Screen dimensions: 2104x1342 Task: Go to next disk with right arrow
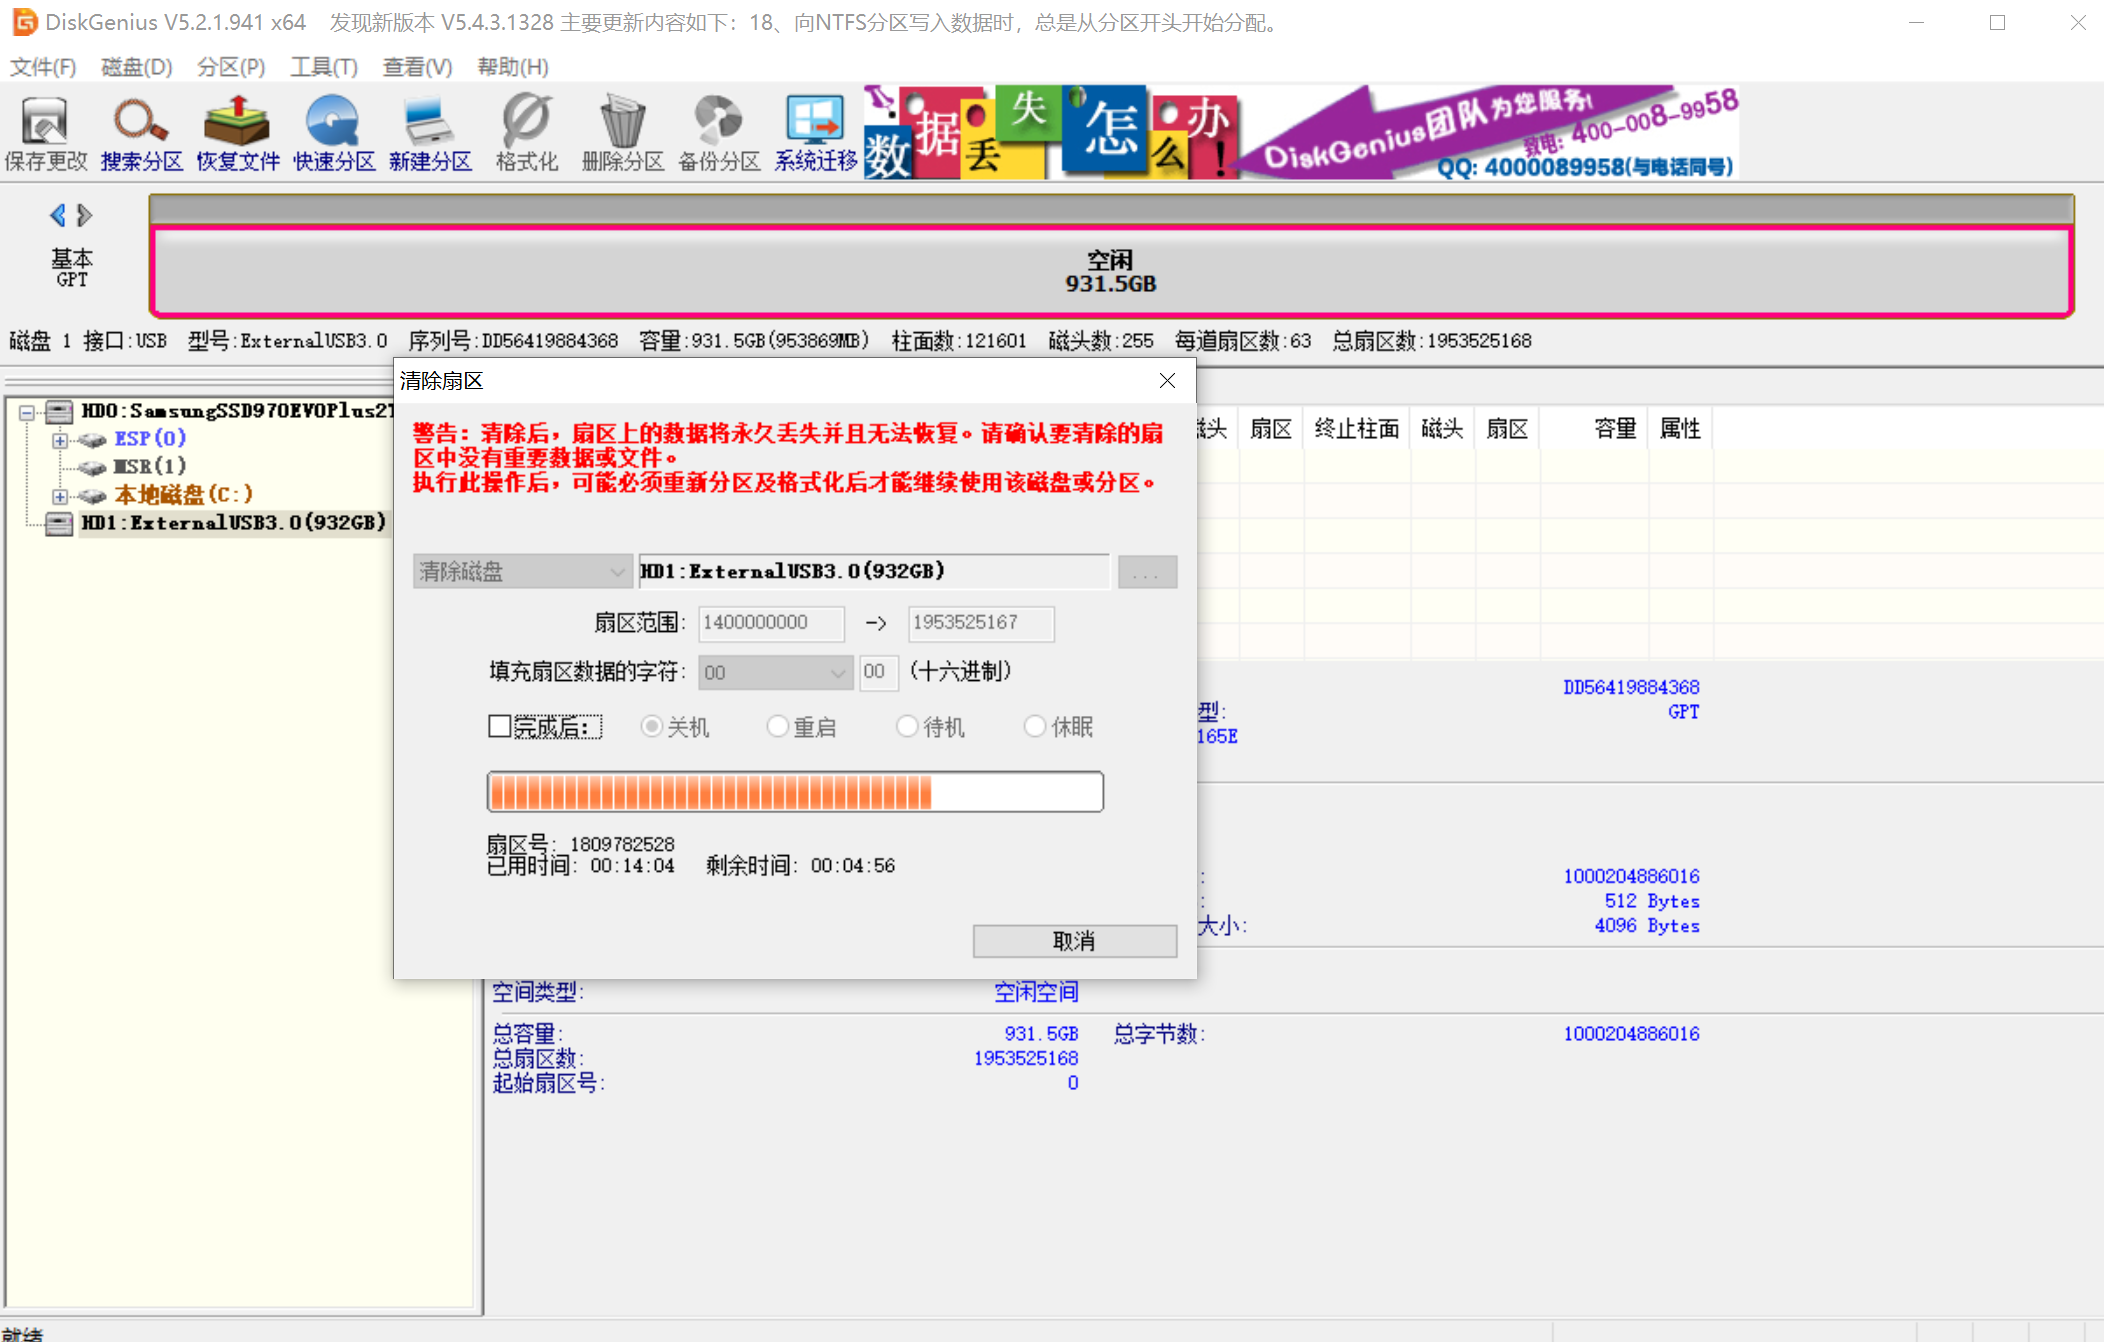pyautogui.click(x=85, y=215)
